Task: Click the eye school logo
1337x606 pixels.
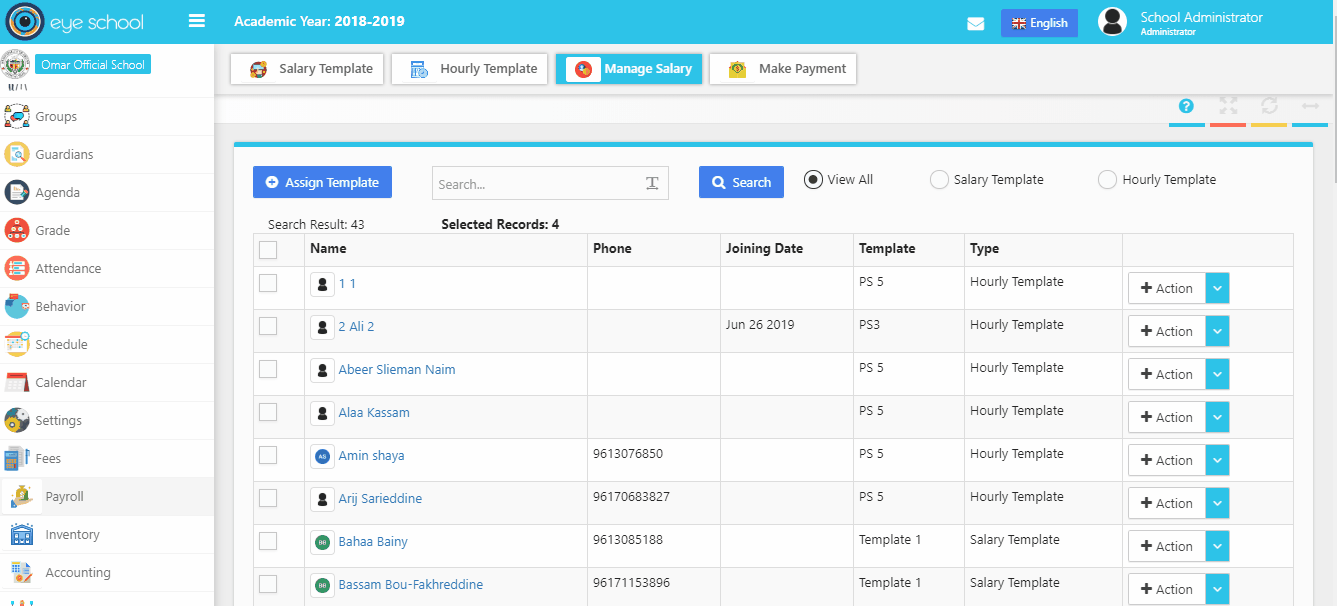Action: [x=74, y=22]
